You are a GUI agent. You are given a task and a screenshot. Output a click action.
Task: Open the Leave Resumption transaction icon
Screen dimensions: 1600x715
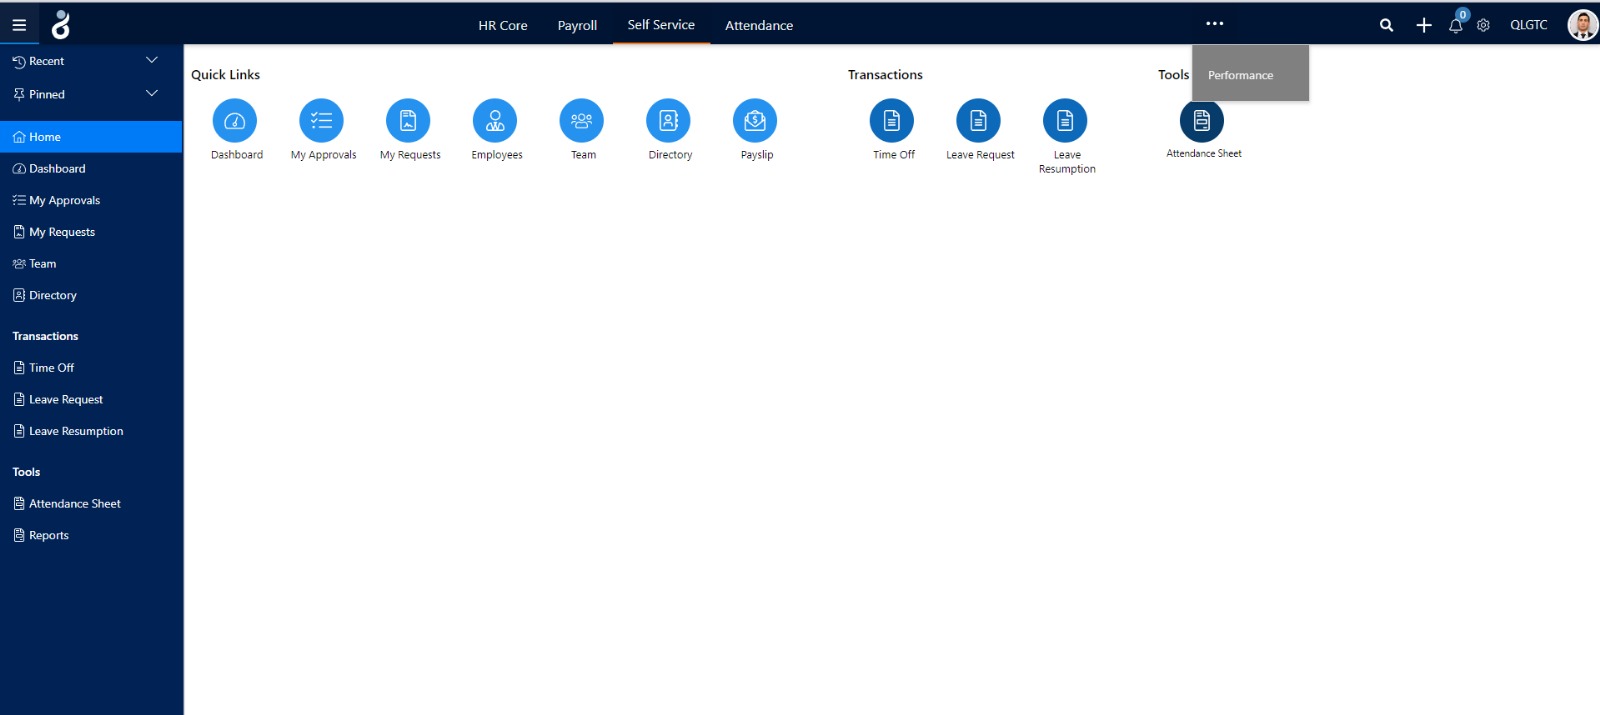click(1065, 121)
